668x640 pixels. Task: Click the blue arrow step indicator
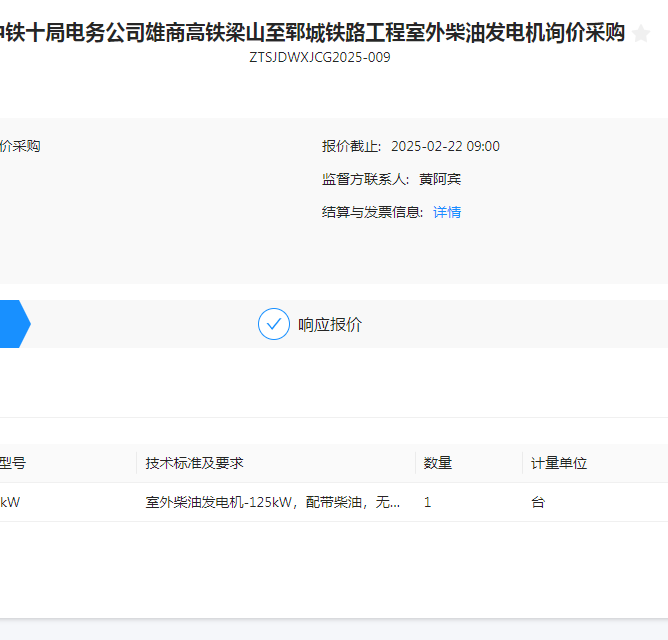[x=13, y=324]
